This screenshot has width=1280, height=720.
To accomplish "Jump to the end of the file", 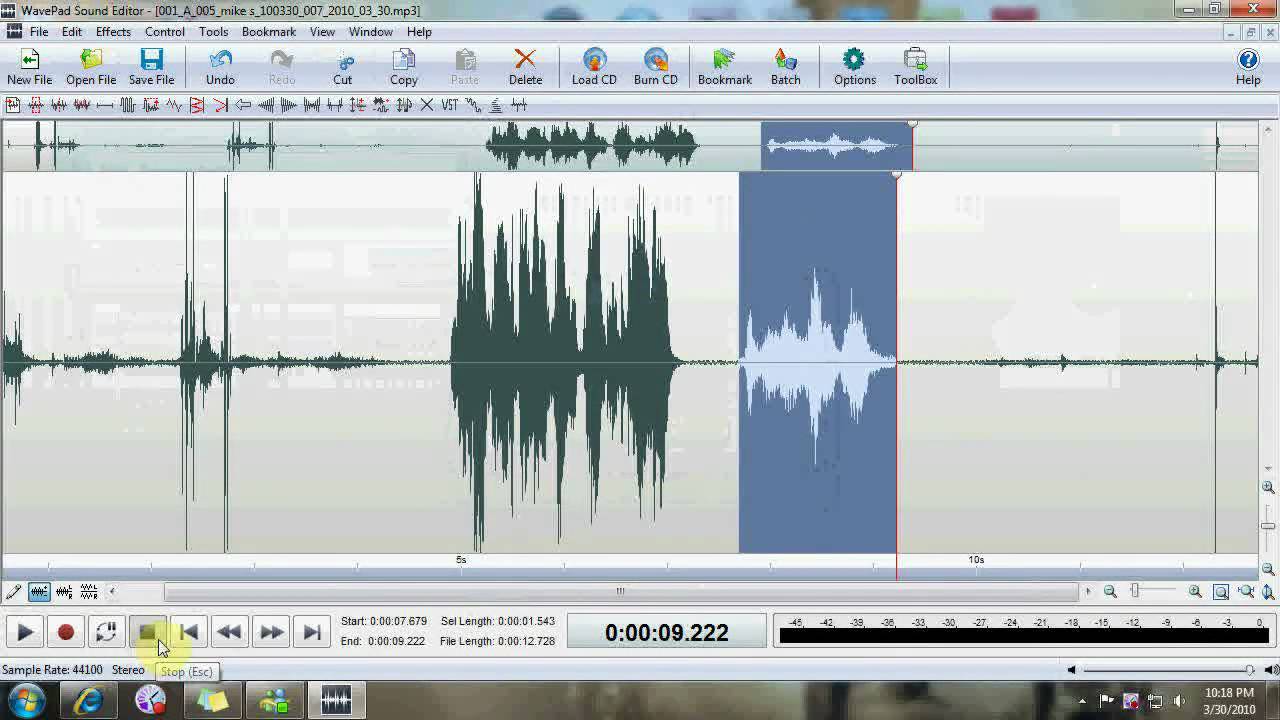I will click(x=312, y=632).
